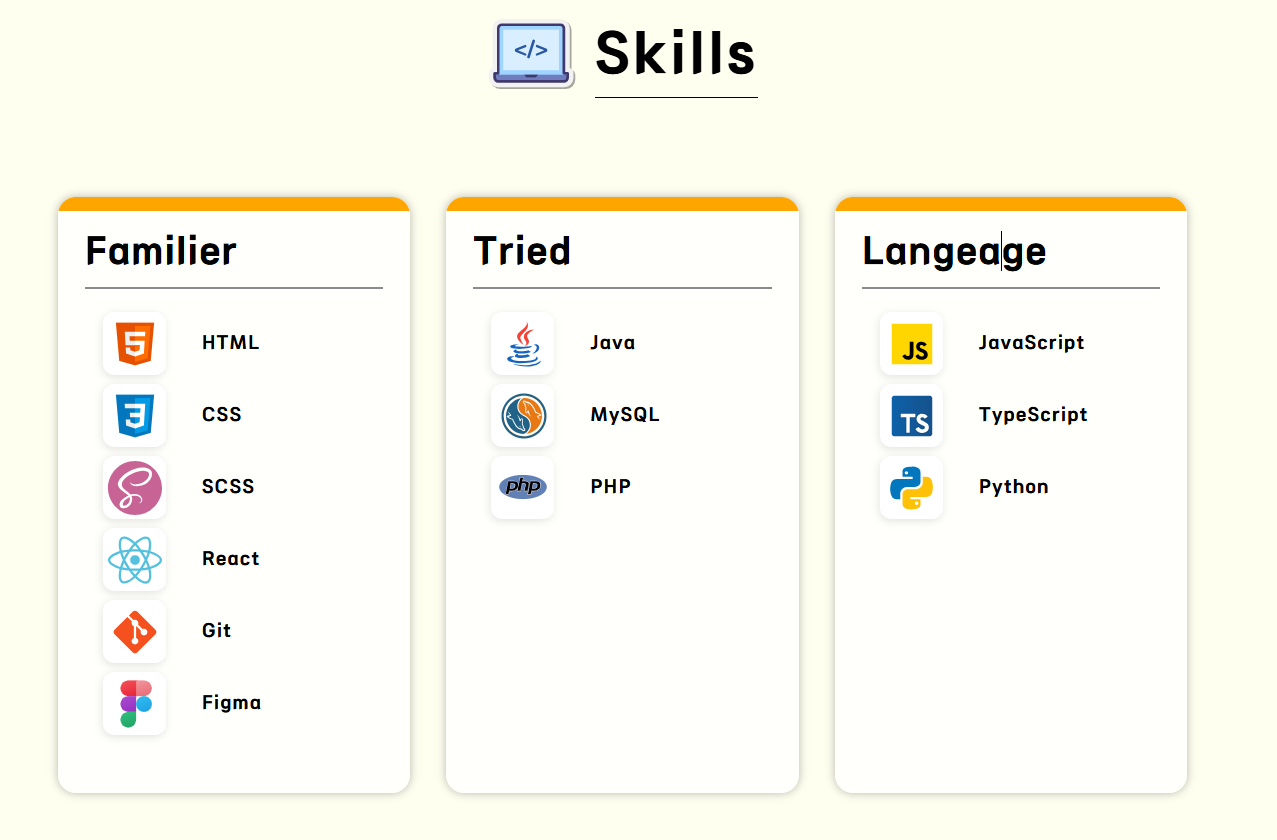1277x840 pixels.
Task: Click the yellow JavaScript JS icon
Action: (x=911, y=343)
